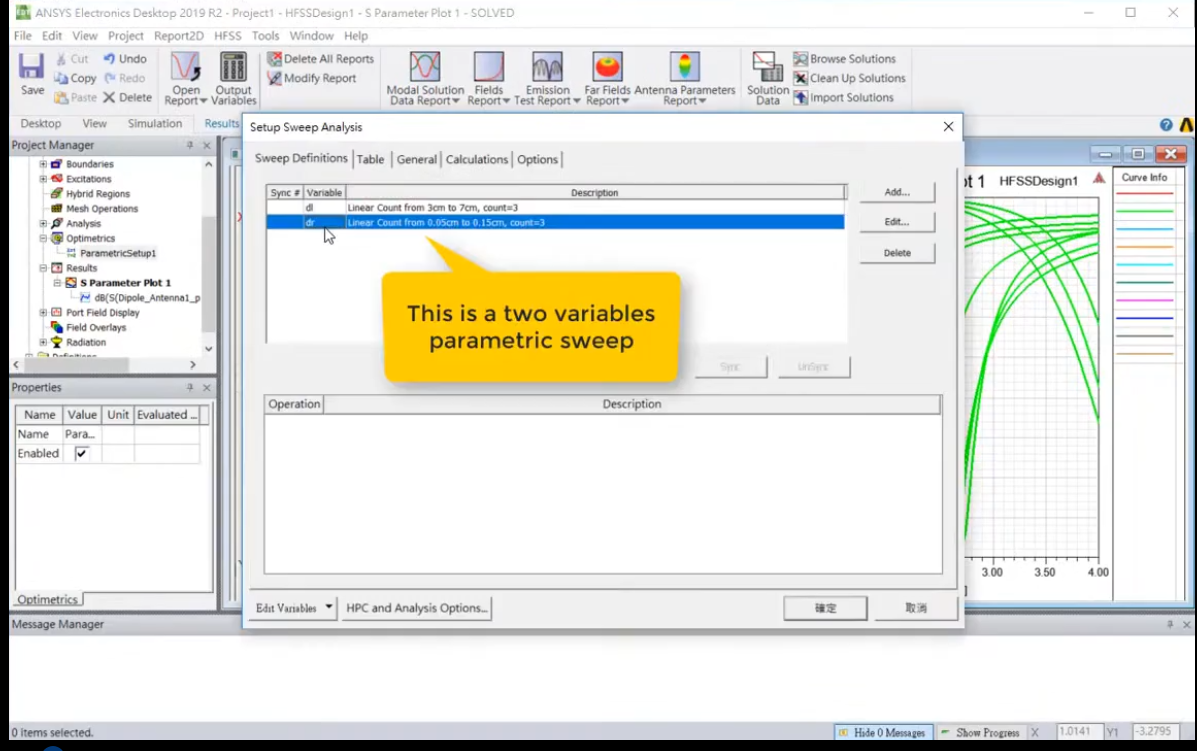The height and width of the screenshot is (751, 1197).
Task: Pin the Project Manager panel
Action: (189, 145)
